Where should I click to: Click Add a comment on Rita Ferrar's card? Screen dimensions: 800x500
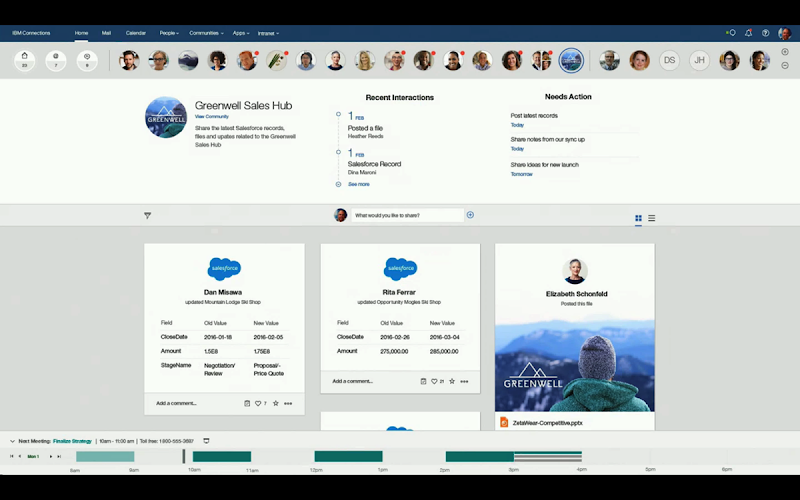click(353, 381)
